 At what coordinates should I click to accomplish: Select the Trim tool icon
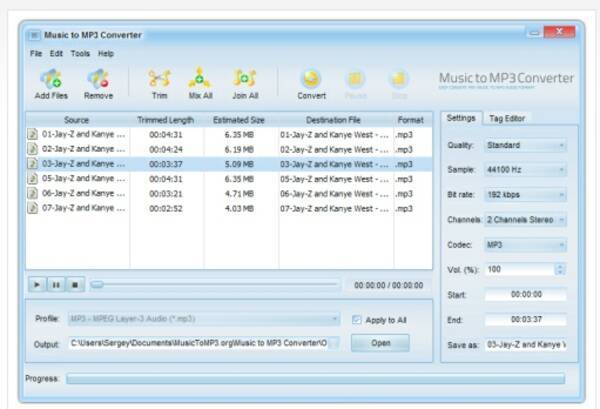[x=159, y=79]
